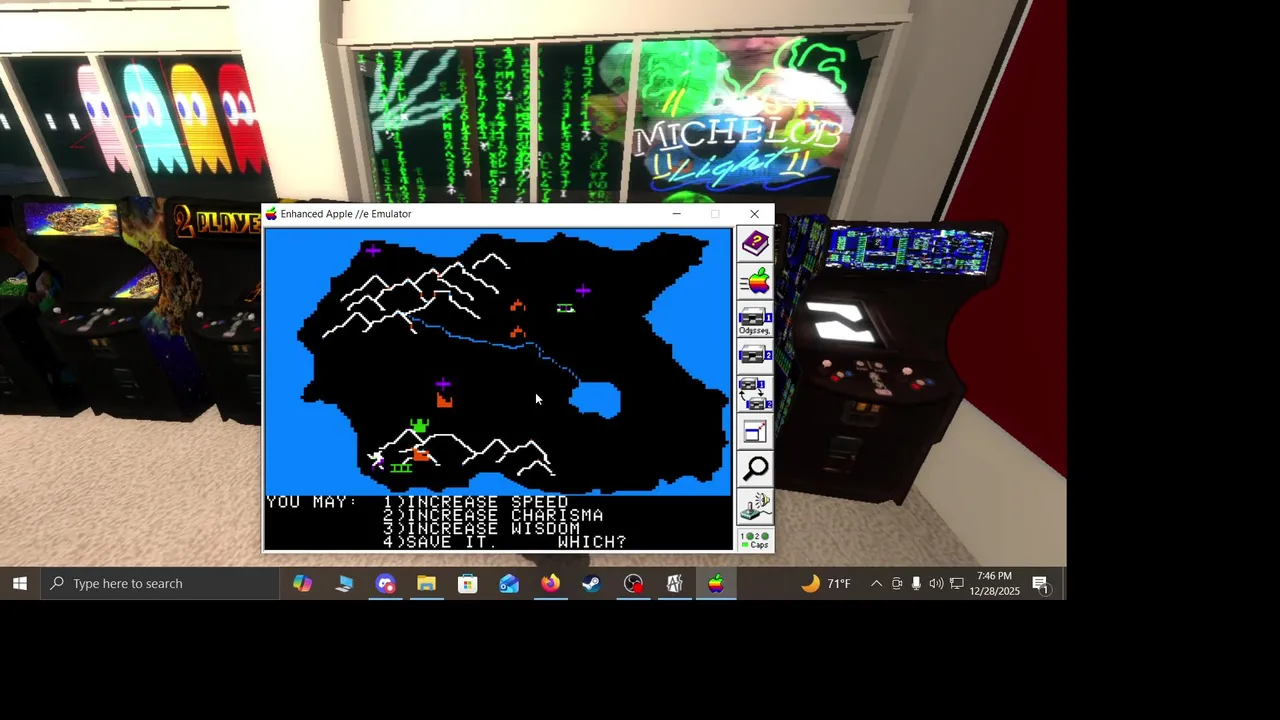Click the 'WHICH?' prompt text
The image size is (1280, 720).
click(592, 541)
